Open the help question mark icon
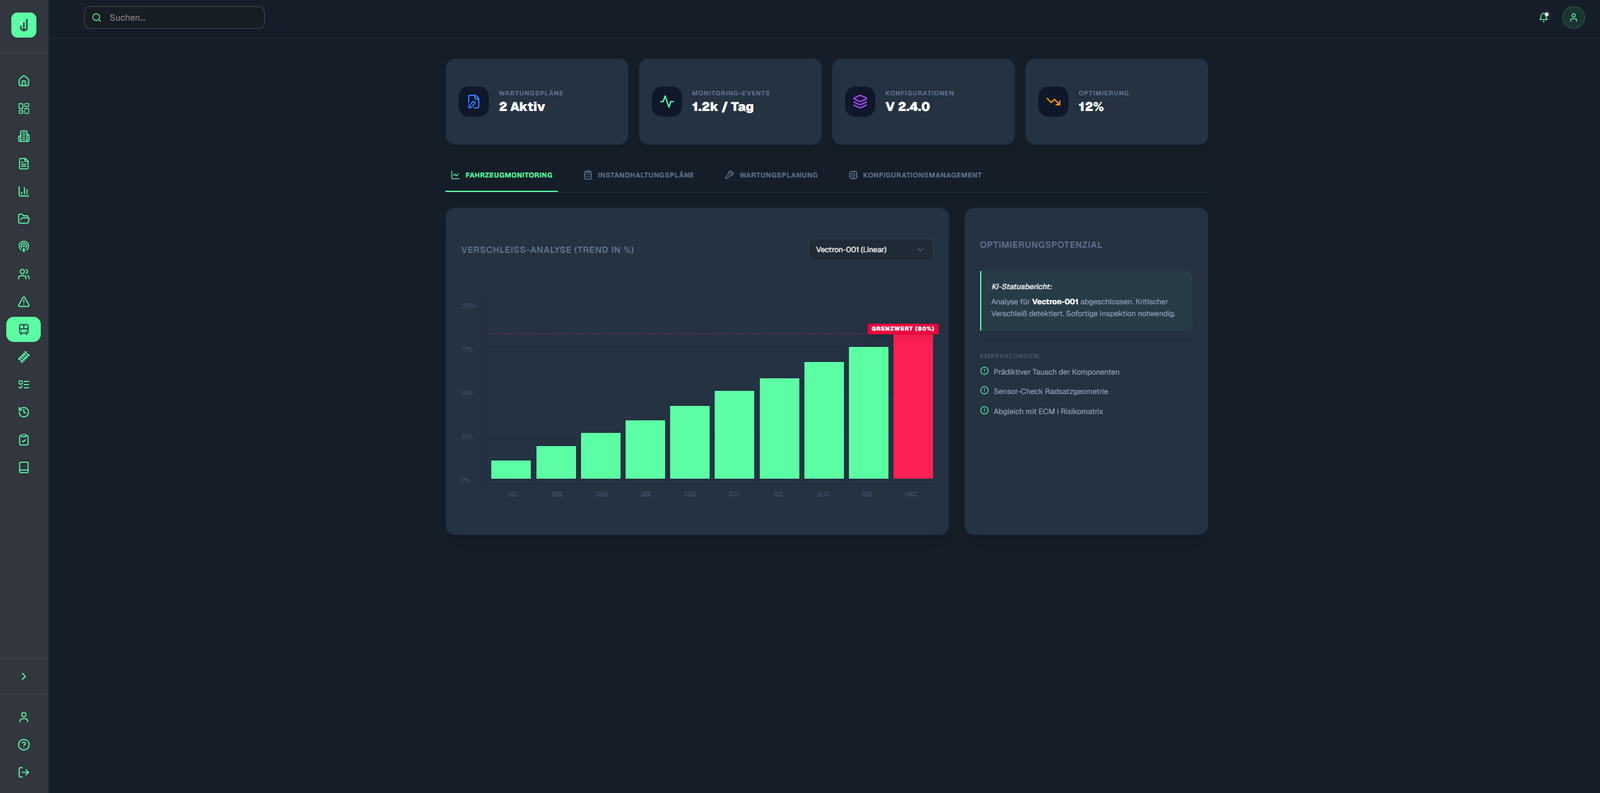 coord(24,745)
